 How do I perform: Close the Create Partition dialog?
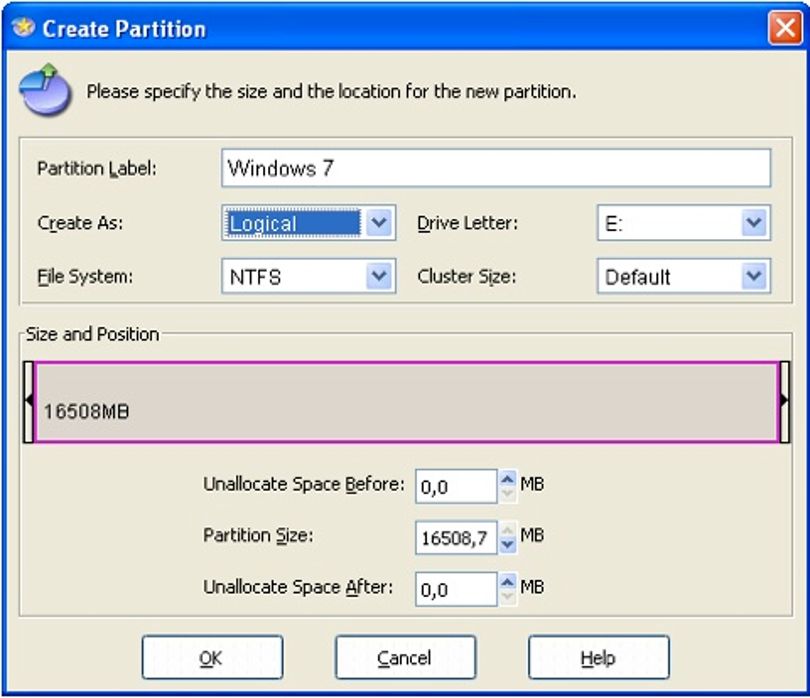[785, 27]
